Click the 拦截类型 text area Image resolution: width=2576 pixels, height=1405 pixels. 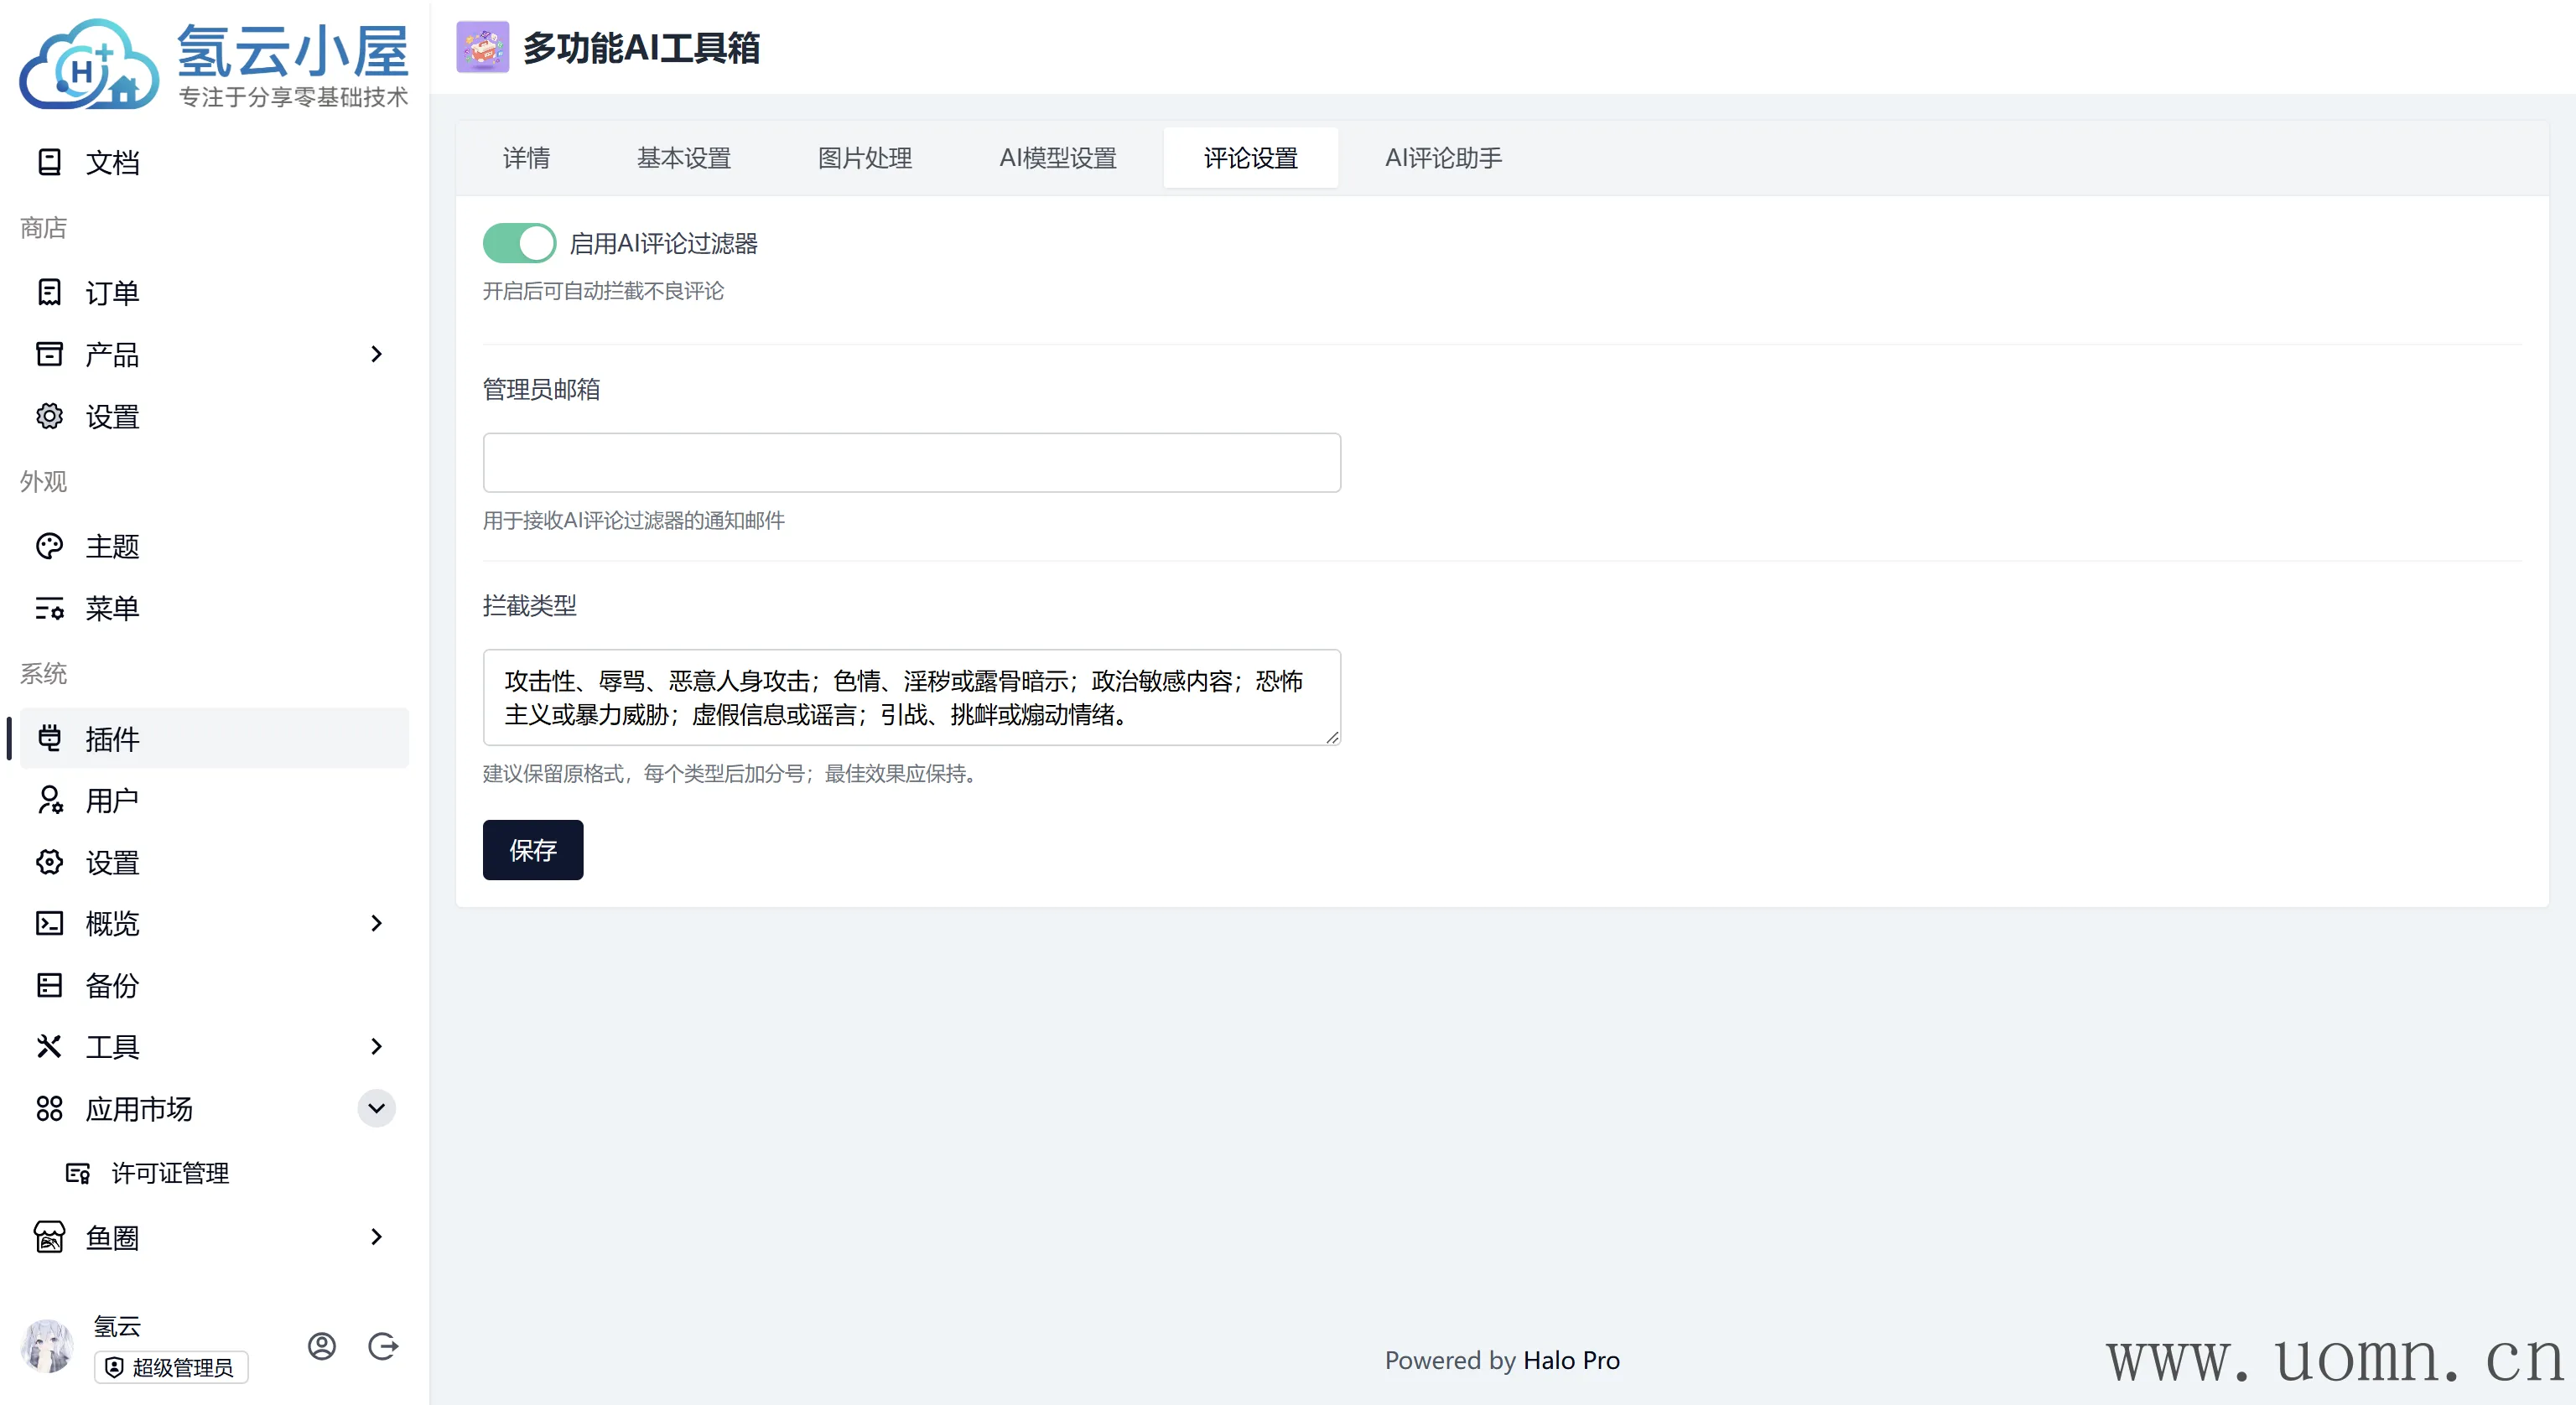pos(911,697)
